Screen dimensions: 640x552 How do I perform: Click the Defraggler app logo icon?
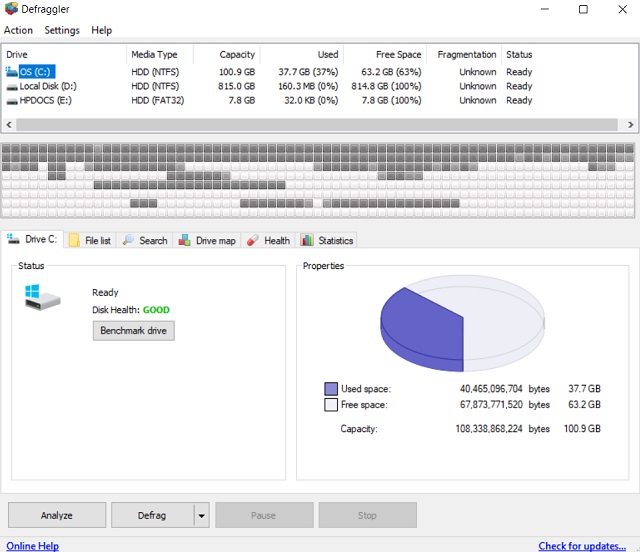(x=11, y=9)
